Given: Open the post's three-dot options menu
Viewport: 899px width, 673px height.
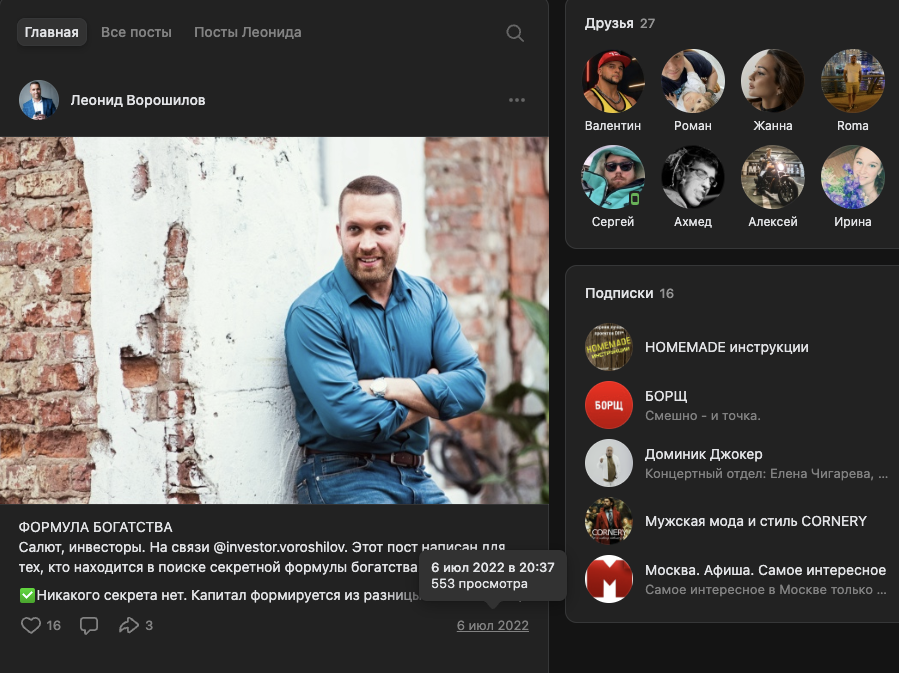Looking at the screenshot, I should (517, 100).
